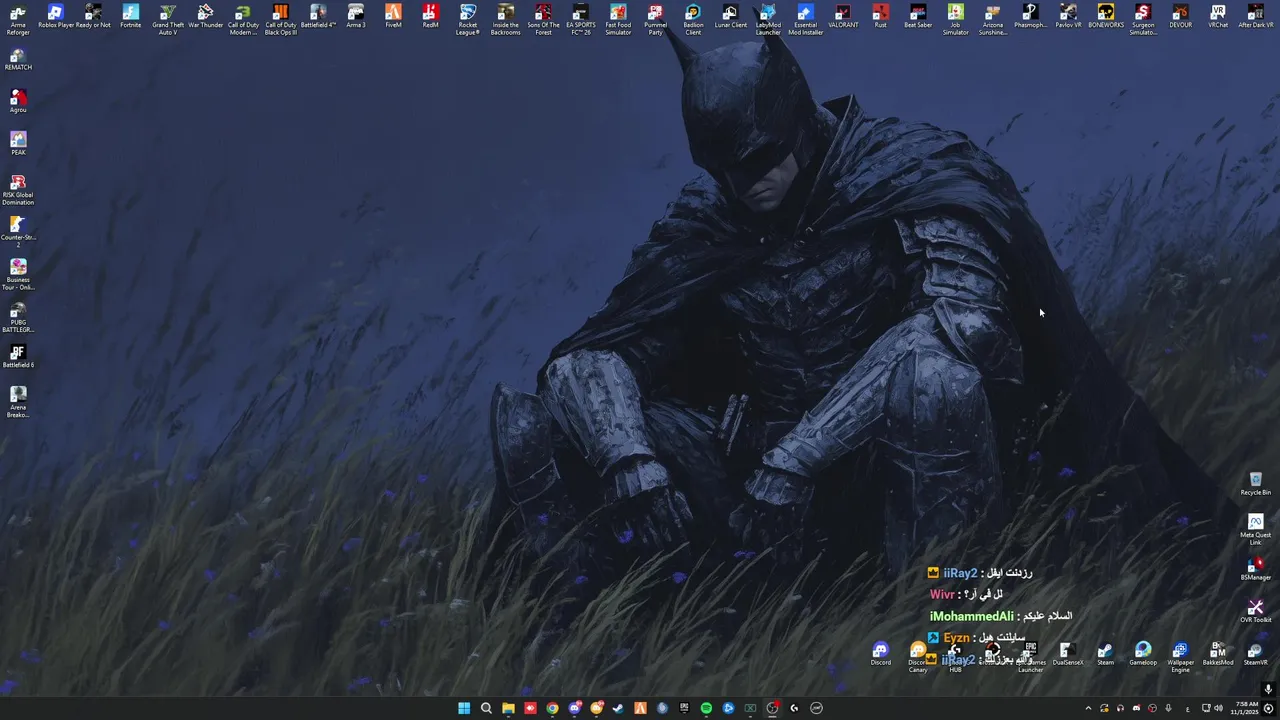Image resolution: width=1280 pixels, height=720 pixels.
Task: Open File Explorer from the taskbar
Action: (508, 708)
